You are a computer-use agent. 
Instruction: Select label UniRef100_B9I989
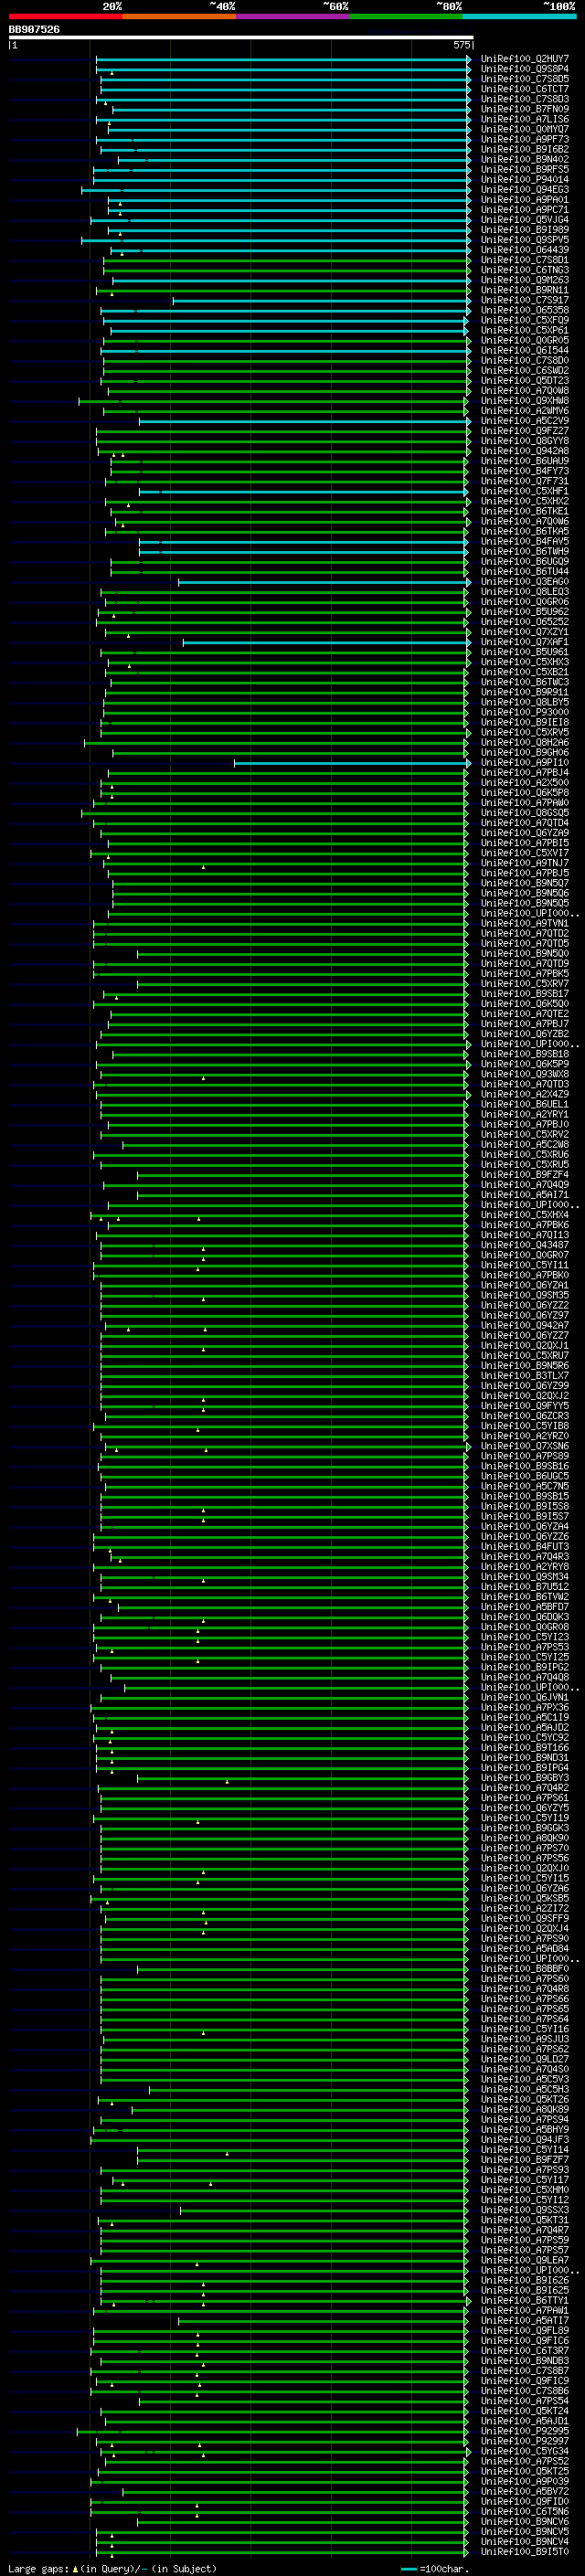coord(524,230)
